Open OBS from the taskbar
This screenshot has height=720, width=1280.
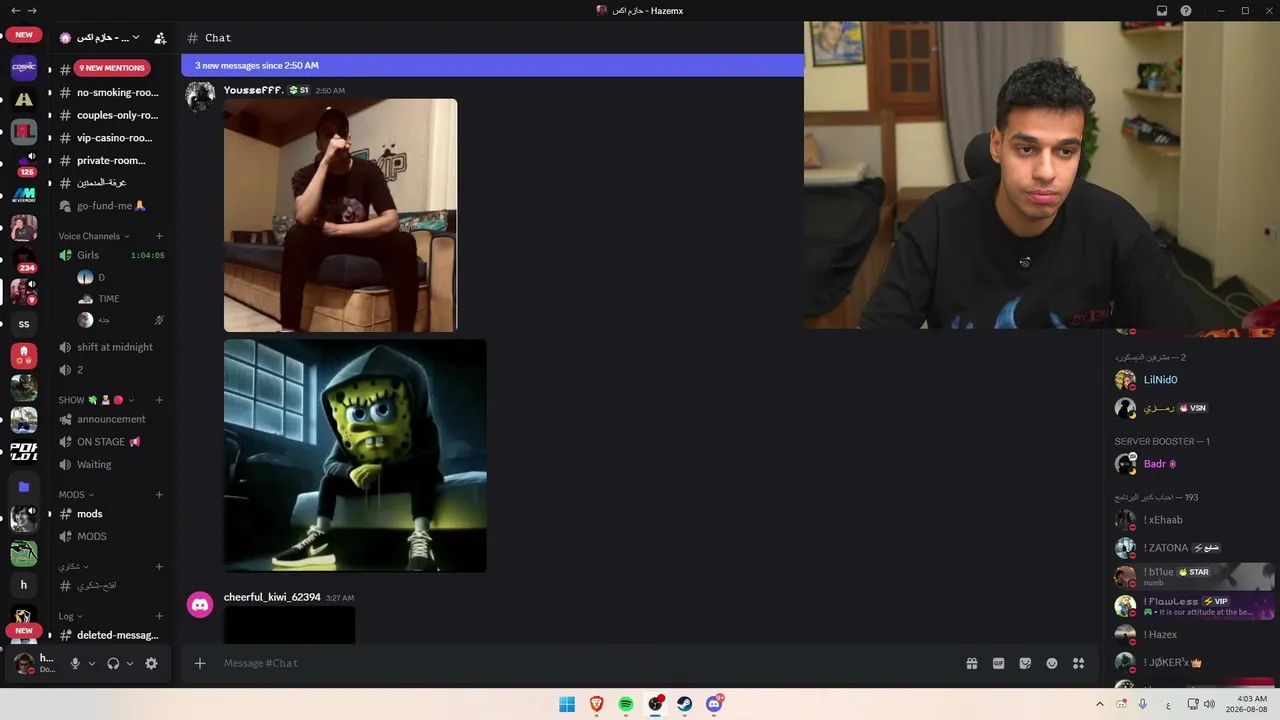click(655, 704)
